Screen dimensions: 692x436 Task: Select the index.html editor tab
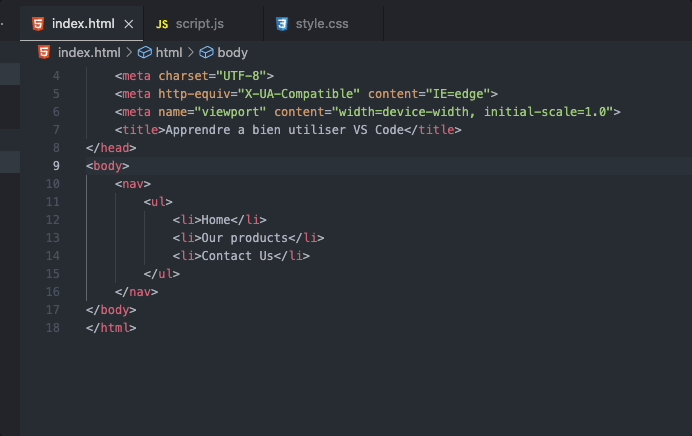pyautogui.click(x=82, y=24)
